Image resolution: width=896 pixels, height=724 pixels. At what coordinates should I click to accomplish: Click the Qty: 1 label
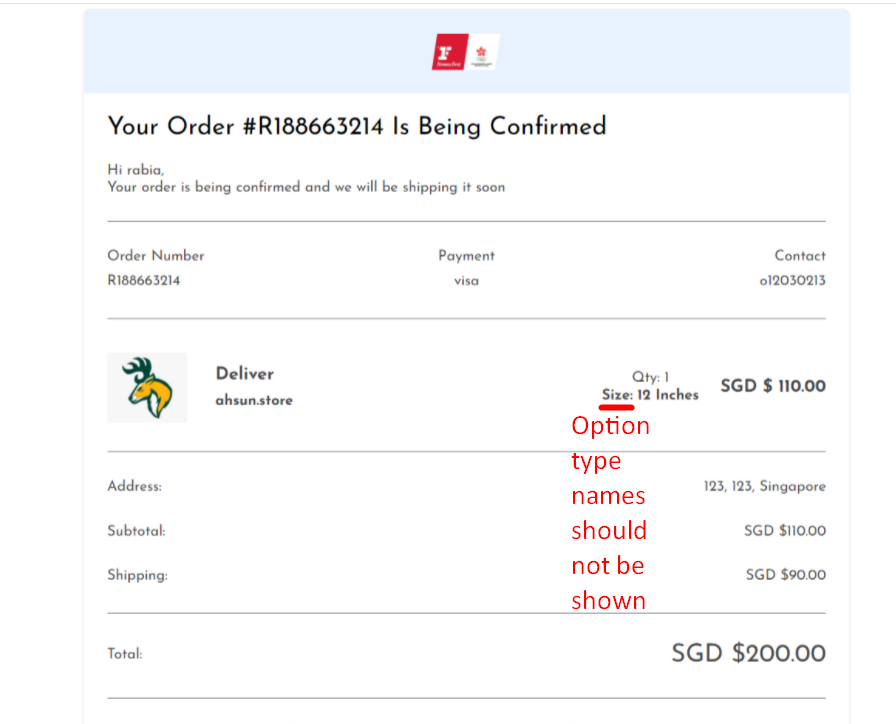point(650,377)
